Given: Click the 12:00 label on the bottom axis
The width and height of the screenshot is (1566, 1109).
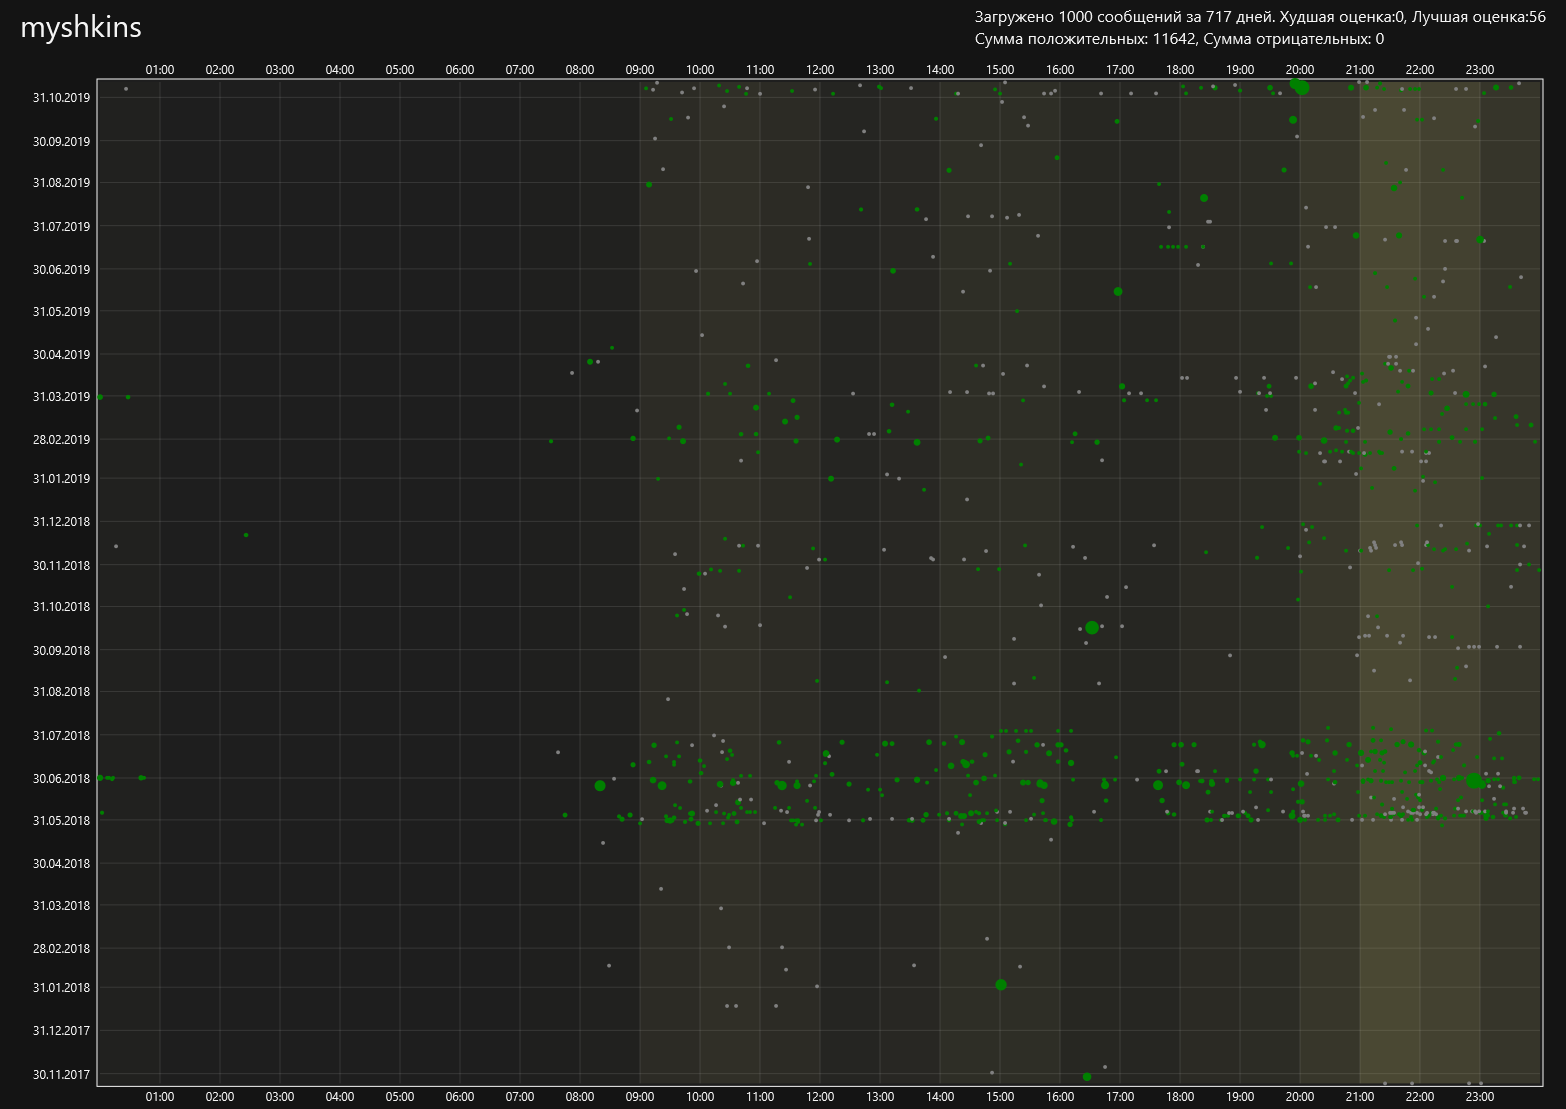Looking at the screenshot, I should tap(820, 1097).
